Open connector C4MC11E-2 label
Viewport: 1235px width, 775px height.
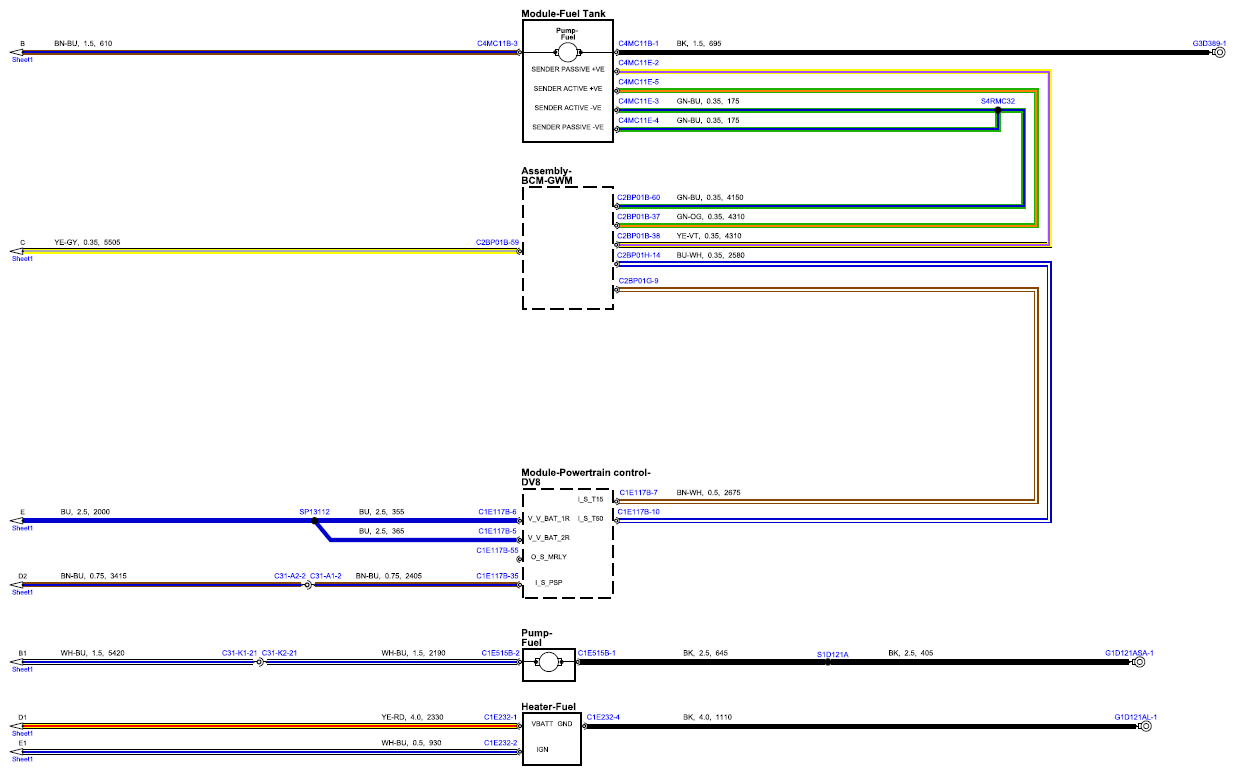[x=639, y=63]
